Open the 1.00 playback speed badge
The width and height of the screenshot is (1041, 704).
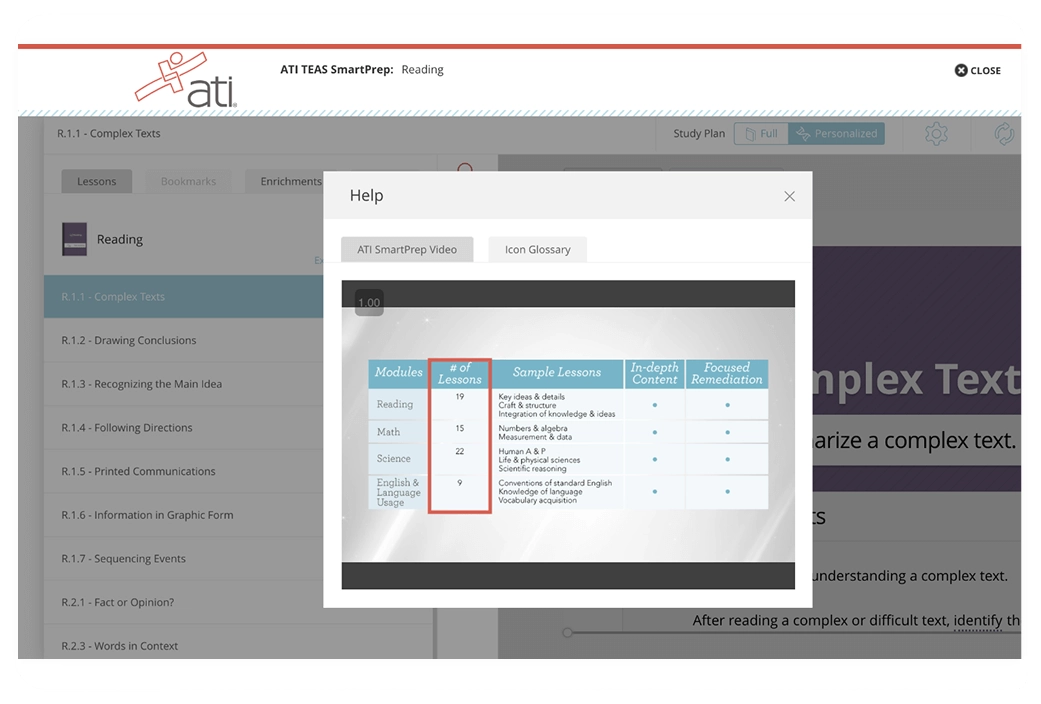[x=369, y=302]
